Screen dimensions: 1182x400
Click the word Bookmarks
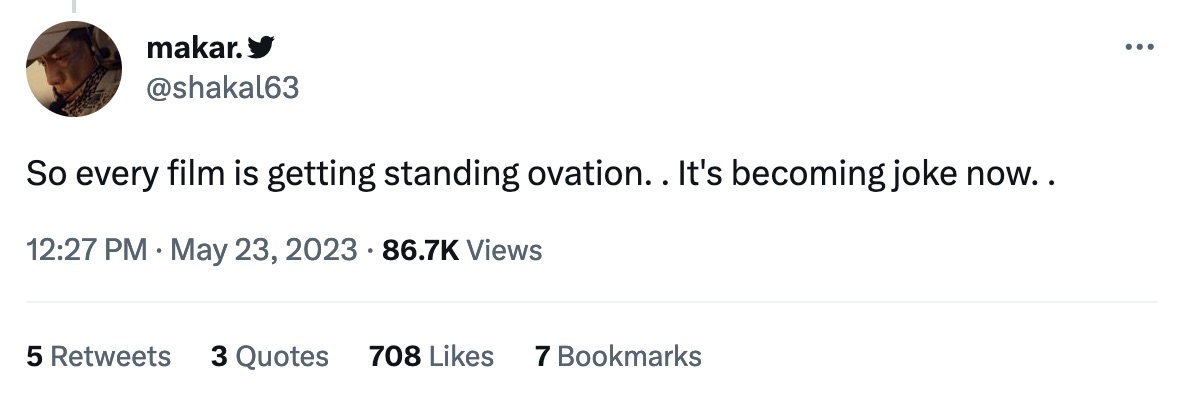click(x=629, y=356)
